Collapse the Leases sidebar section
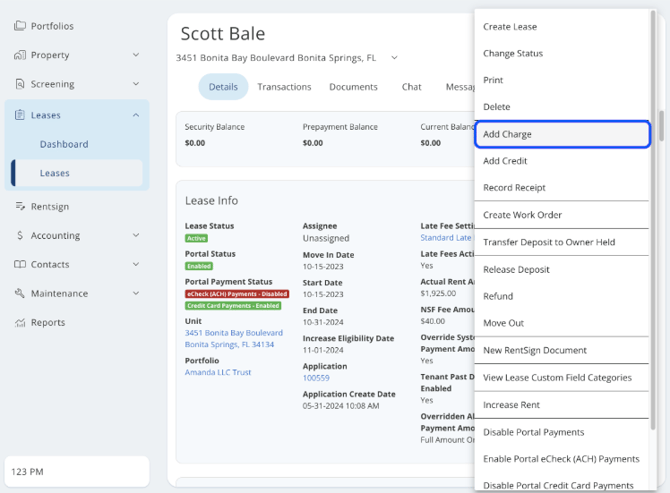This screenshot has width=670, height=493. point(136,115)
